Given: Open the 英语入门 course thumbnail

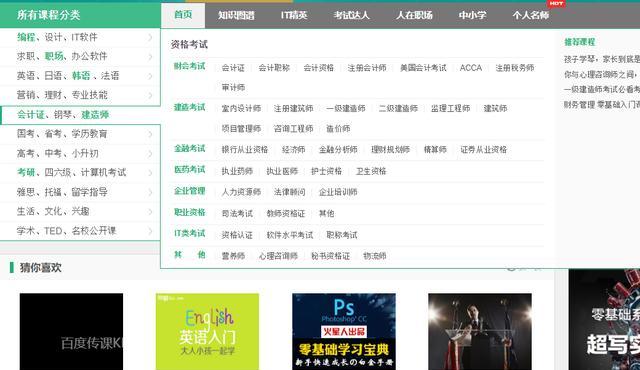Looking at the screenshot, I should [207, 332].
